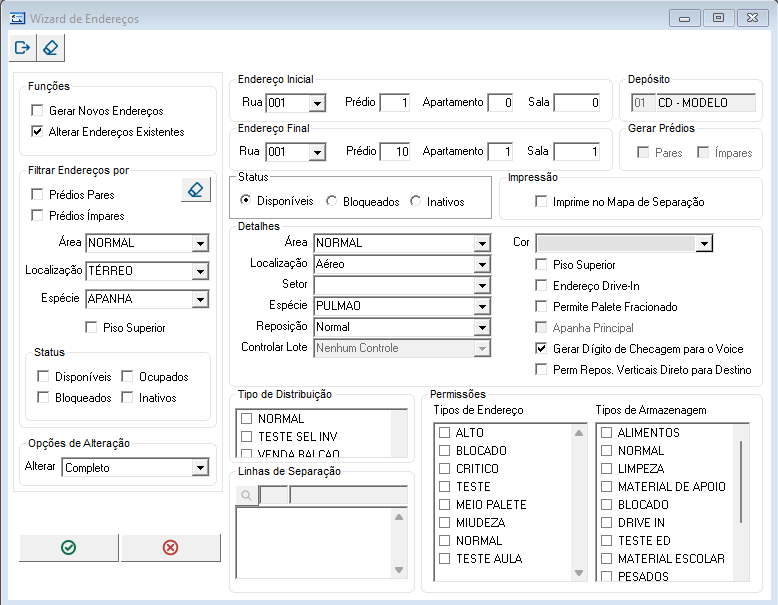Clear filters with eraser in Filtrar Endereços
The width and height of the screenshot is (778, 605).
pos(196,190)
